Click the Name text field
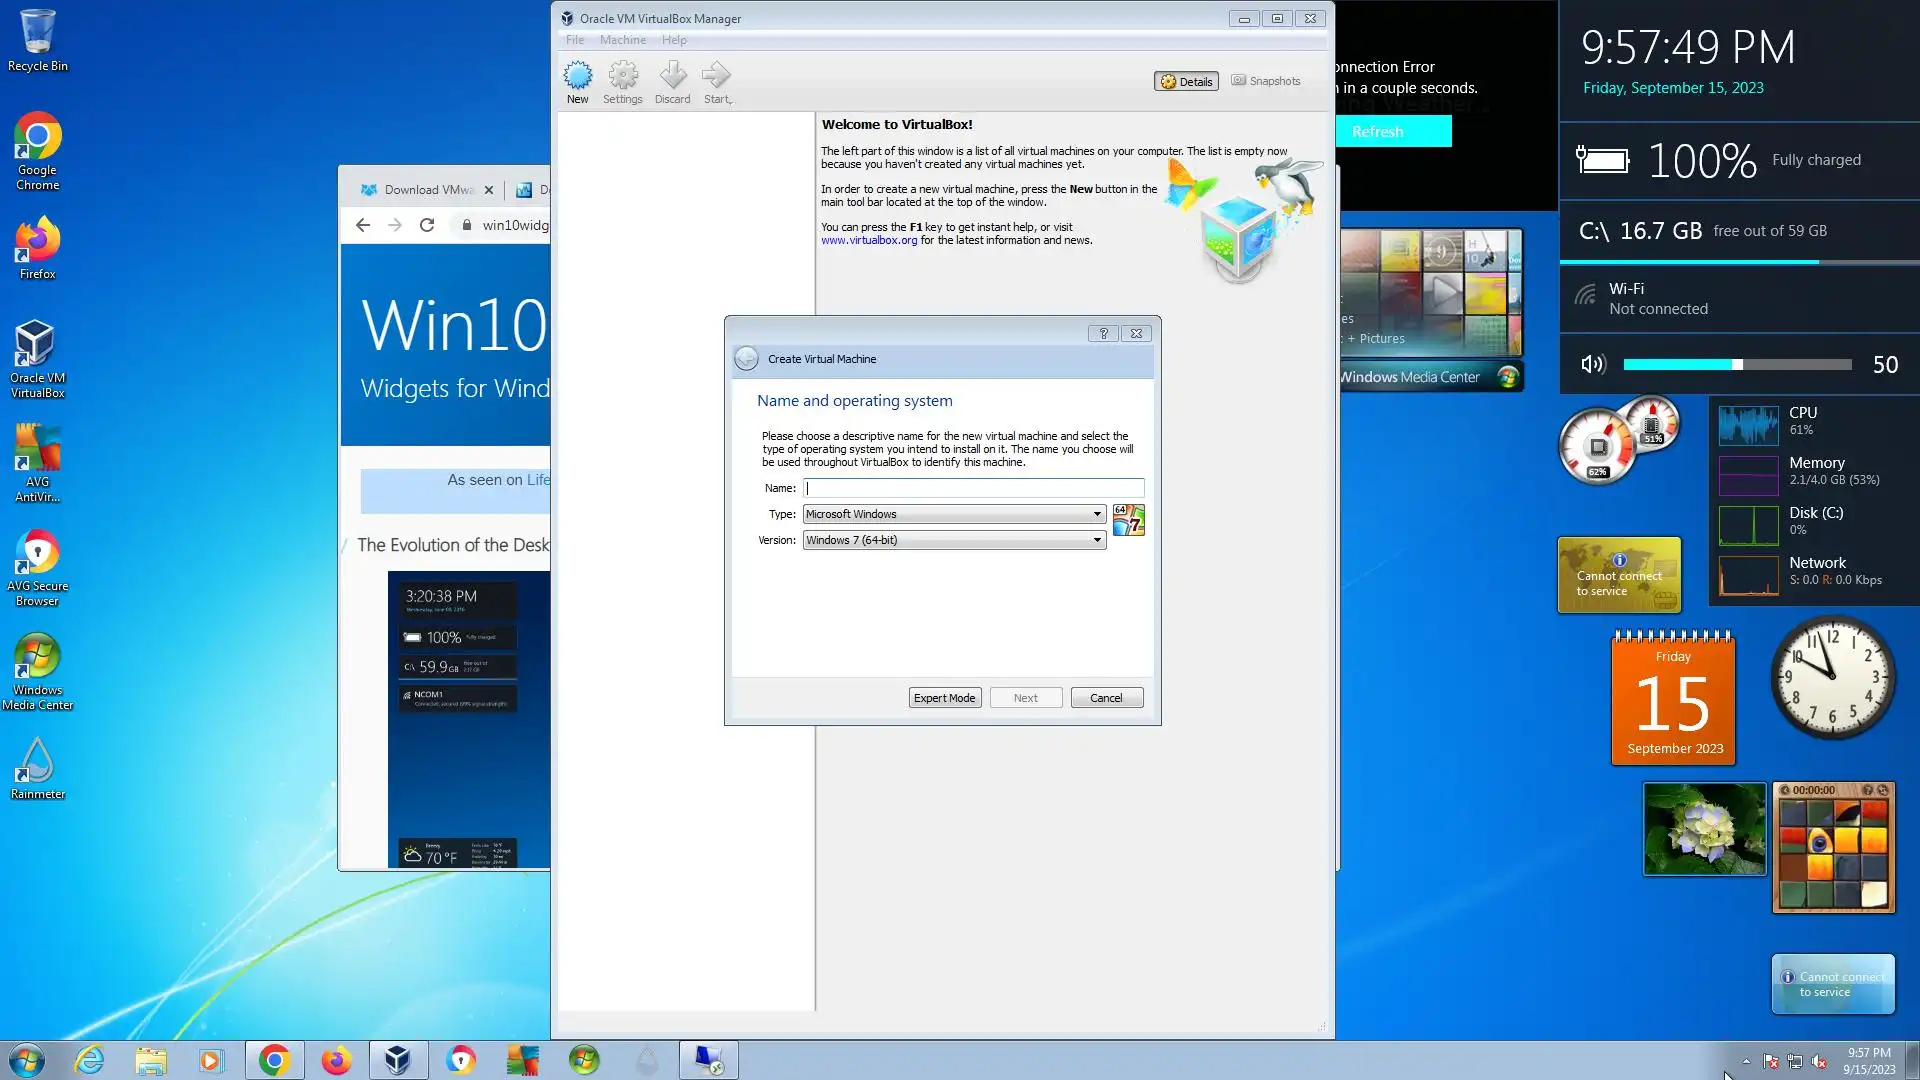The image size is (1920, 1080). click(x=973, y=488)
